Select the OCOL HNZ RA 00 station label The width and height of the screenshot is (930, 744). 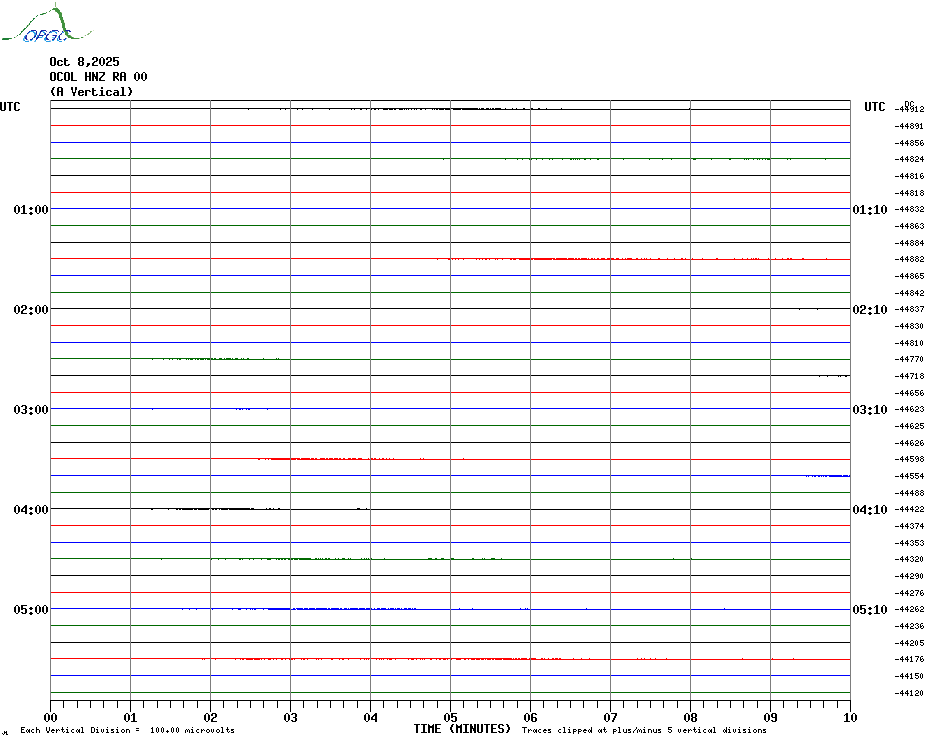click(x=98, y=77)
